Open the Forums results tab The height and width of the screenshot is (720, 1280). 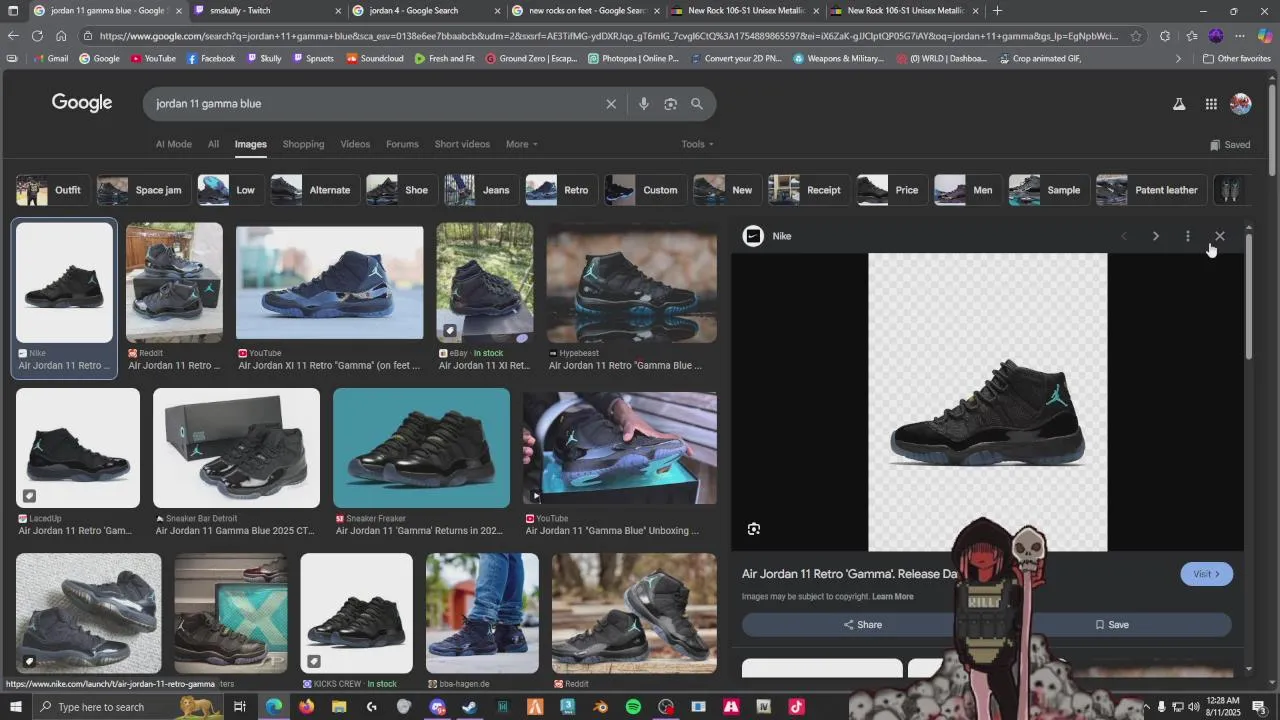tap(402, 144)
